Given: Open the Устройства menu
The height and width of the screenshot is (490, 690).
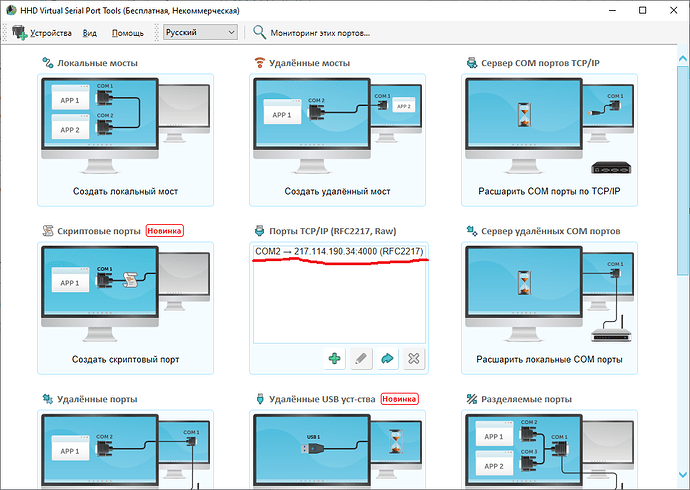Looking at the screenshot, I should tap(51, 33).
